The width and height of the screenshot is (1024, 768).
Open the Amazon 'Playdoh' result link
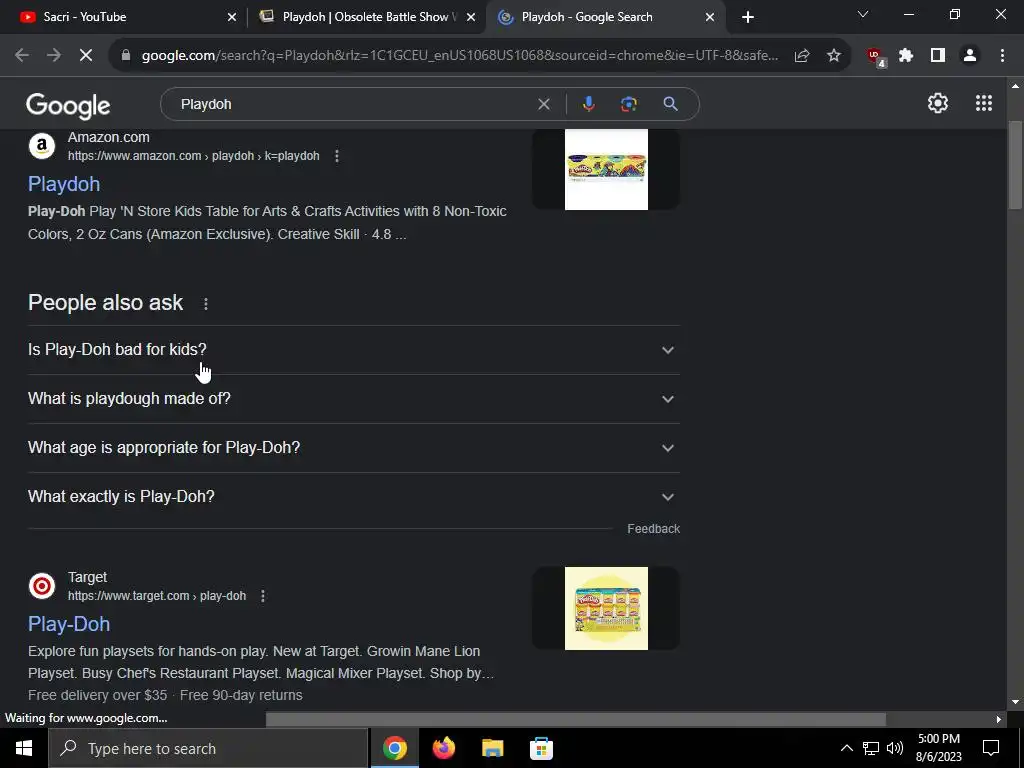click(x=64, y=184)
